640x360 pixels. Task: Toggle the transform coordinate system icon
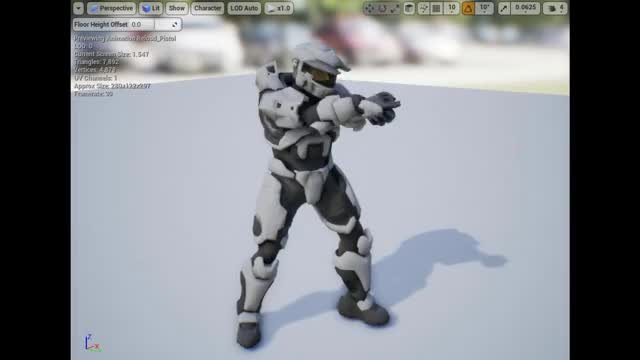point(409,8)
